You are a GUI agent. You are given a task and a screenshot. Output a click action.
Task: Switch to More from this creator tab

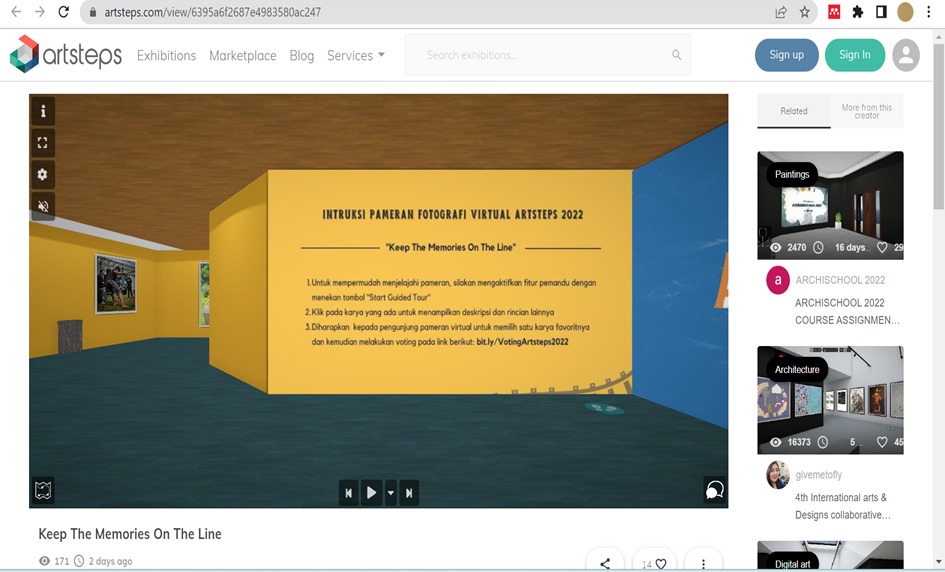point(866,111)
